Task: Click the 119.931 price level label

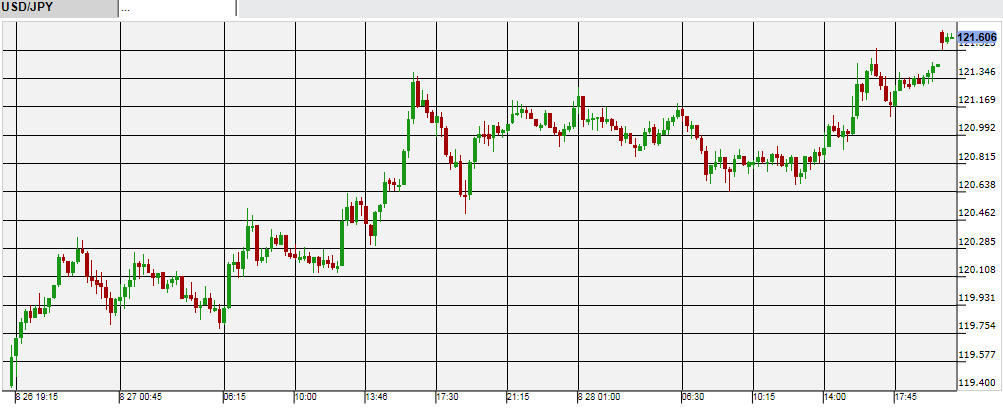Action: coord(977,298)
